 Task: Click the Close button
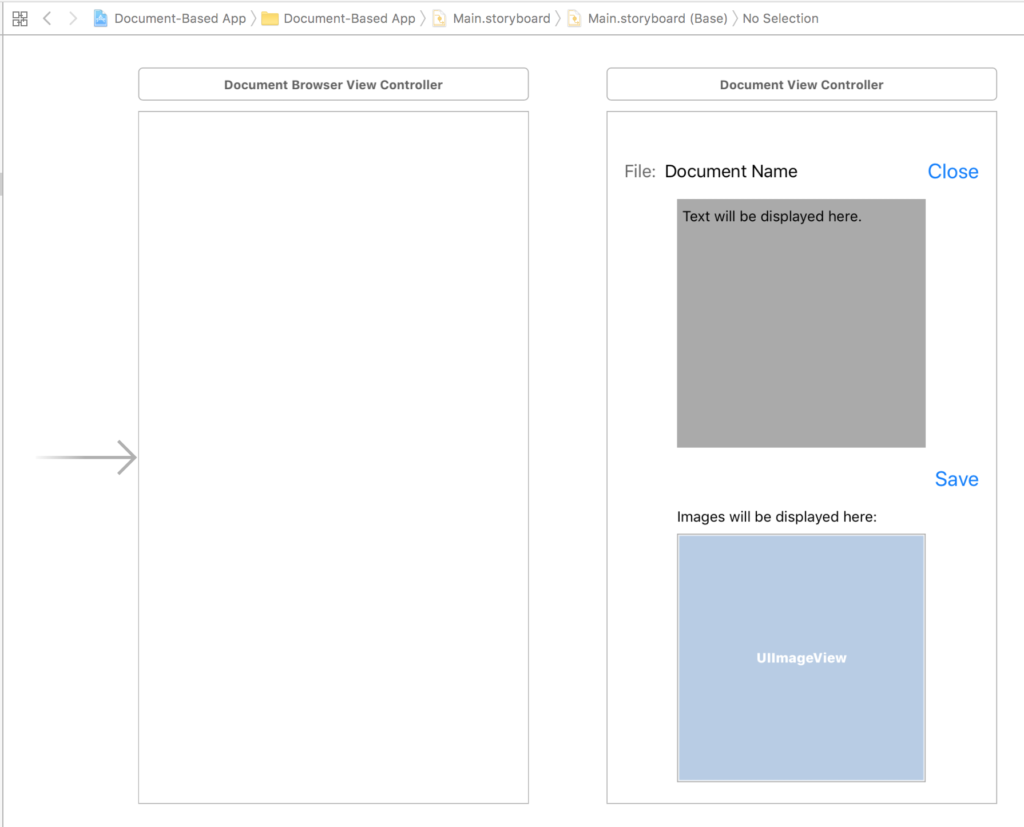pyautogui.click(x=952, y=171)
